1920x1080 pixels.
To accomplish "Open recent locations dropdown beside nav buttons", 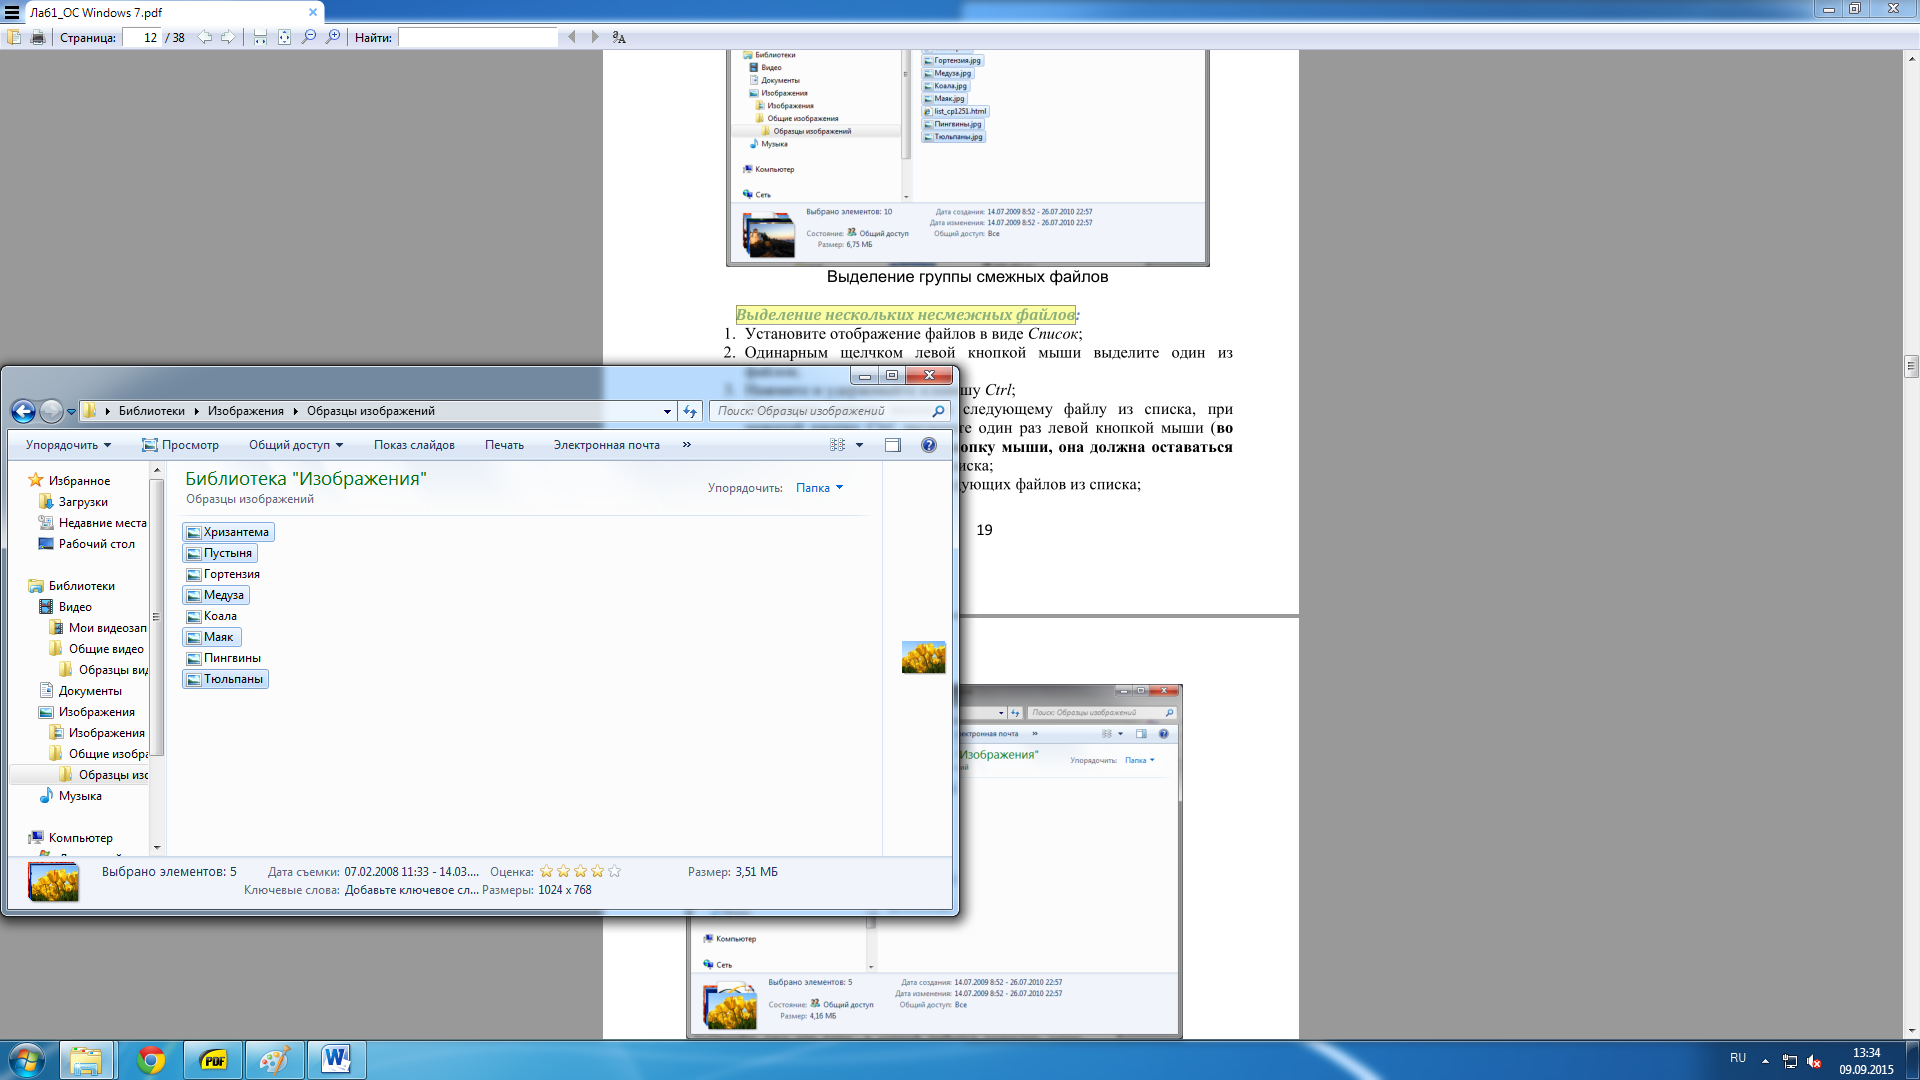I will point(71,412).
